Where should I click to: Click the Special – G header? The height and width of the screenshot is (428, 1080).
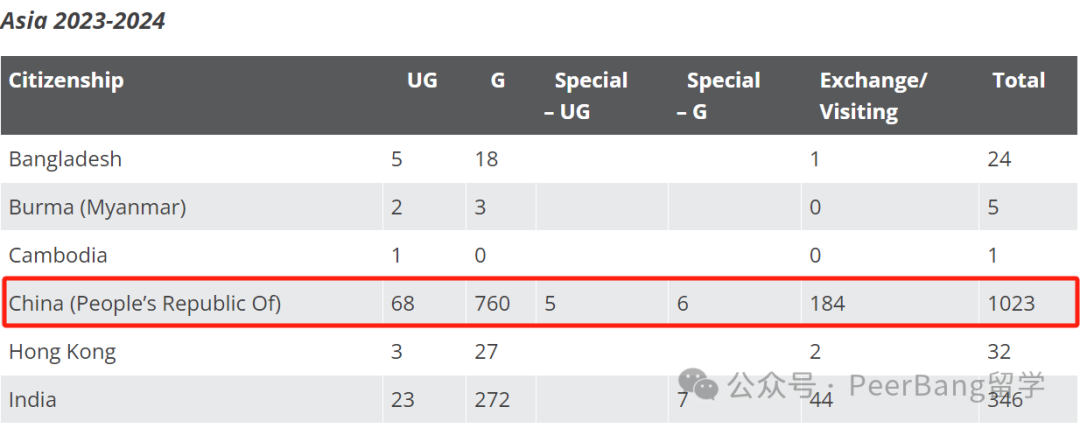click(x=718, y=96)
